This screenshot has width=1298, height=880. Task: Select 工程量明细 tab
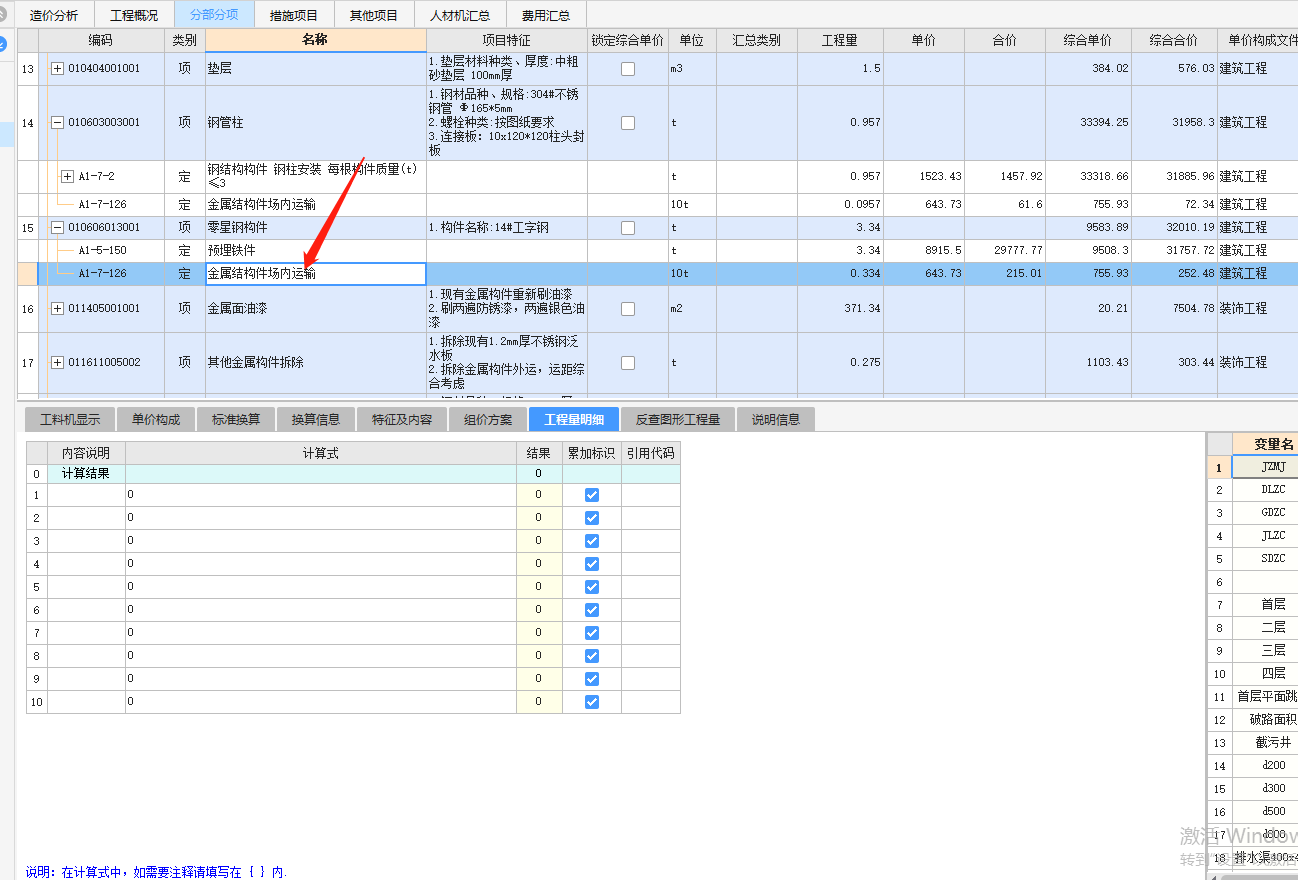[x=574, y=420]
